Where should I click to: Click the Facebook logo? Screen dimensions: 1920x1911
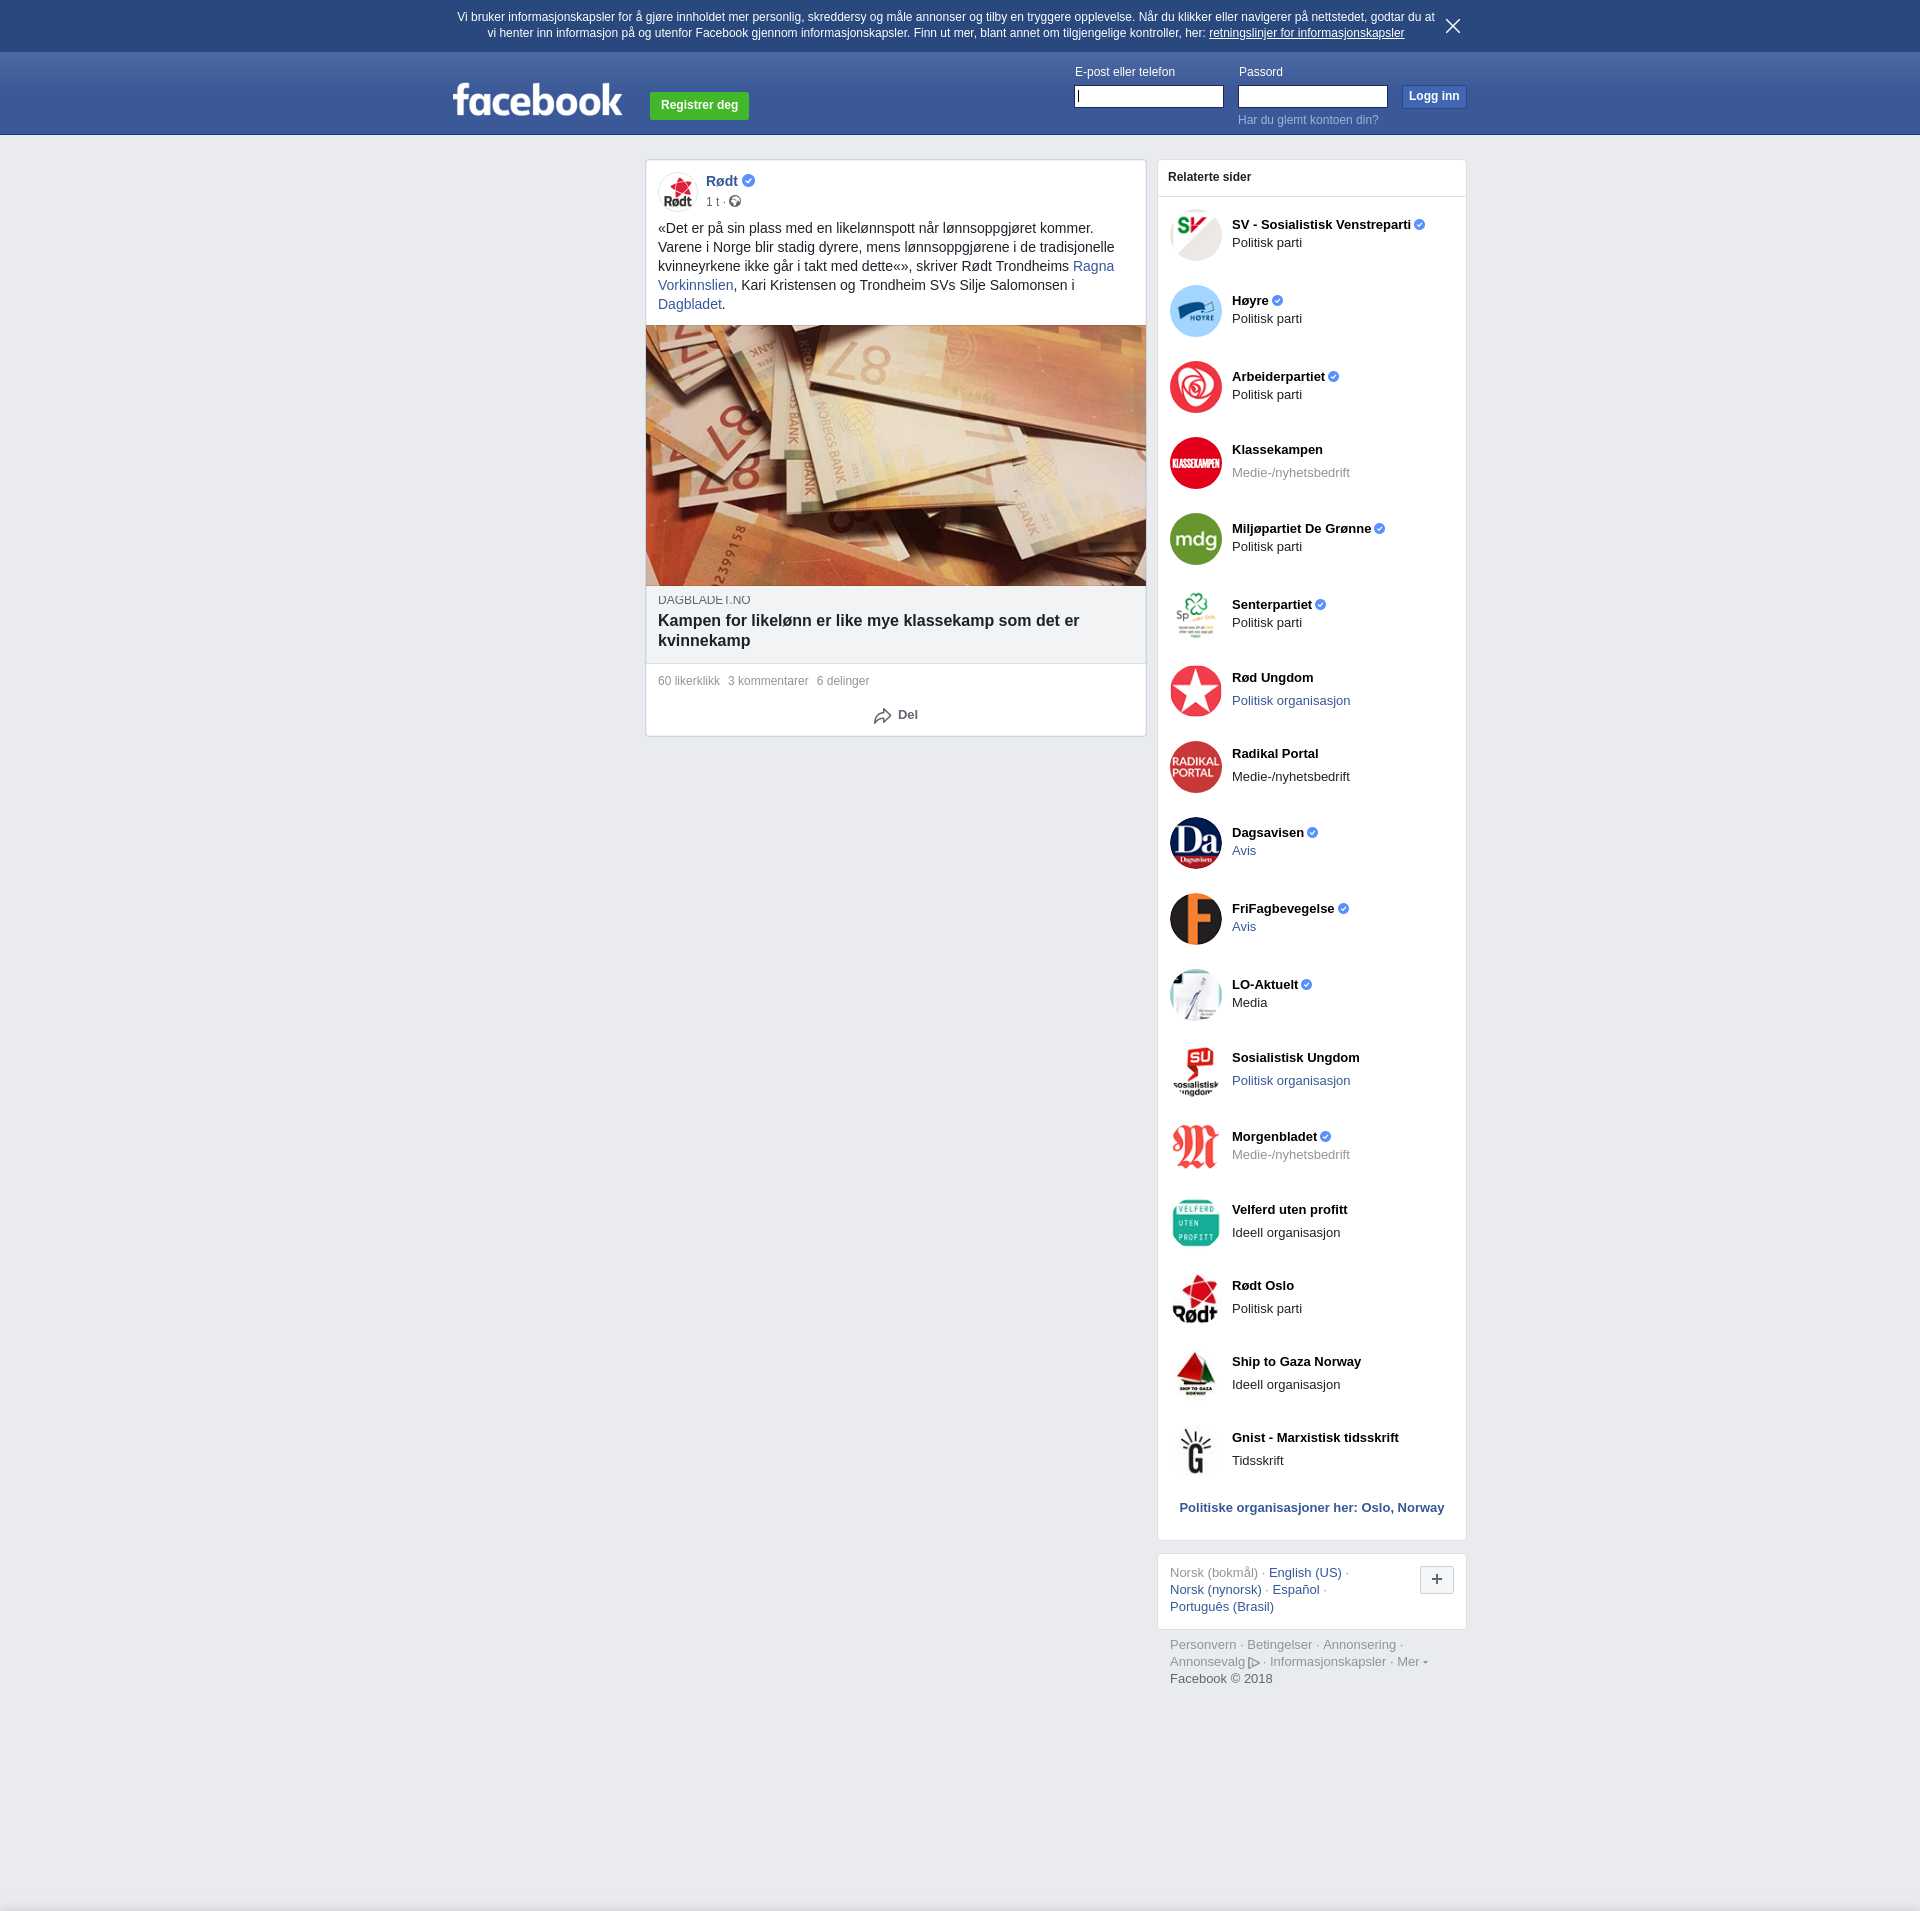coord(537,100)
